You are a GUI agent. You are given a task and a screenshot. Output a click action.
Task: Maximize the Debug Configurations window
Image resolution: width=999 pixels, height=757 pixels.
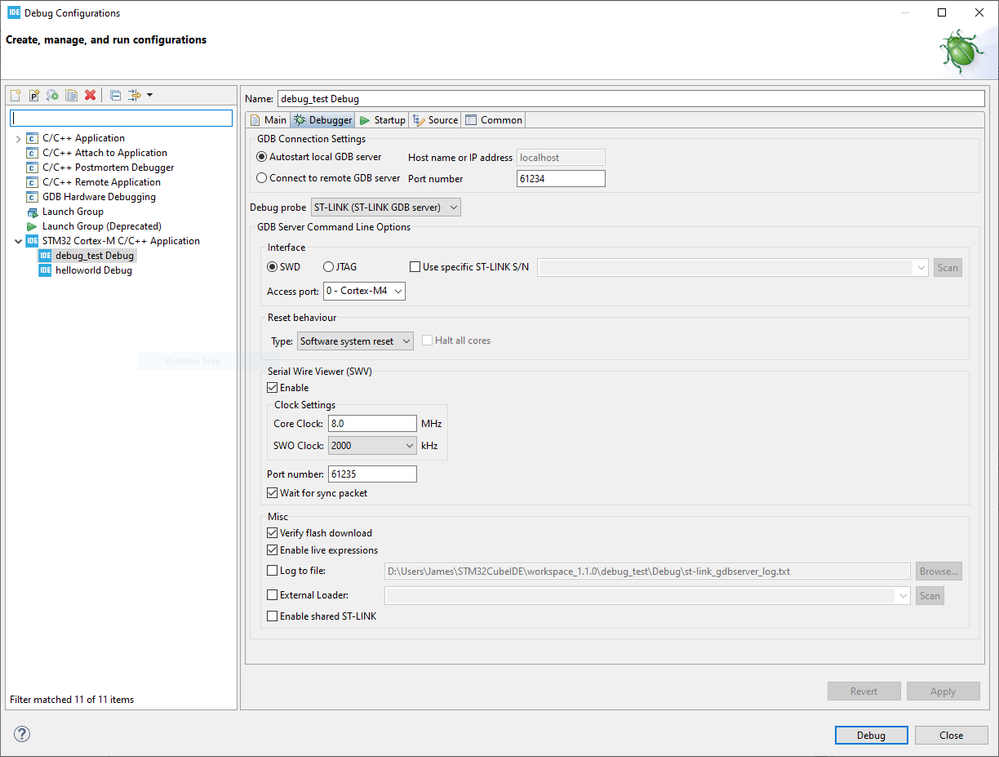click(x=942, y=13)
